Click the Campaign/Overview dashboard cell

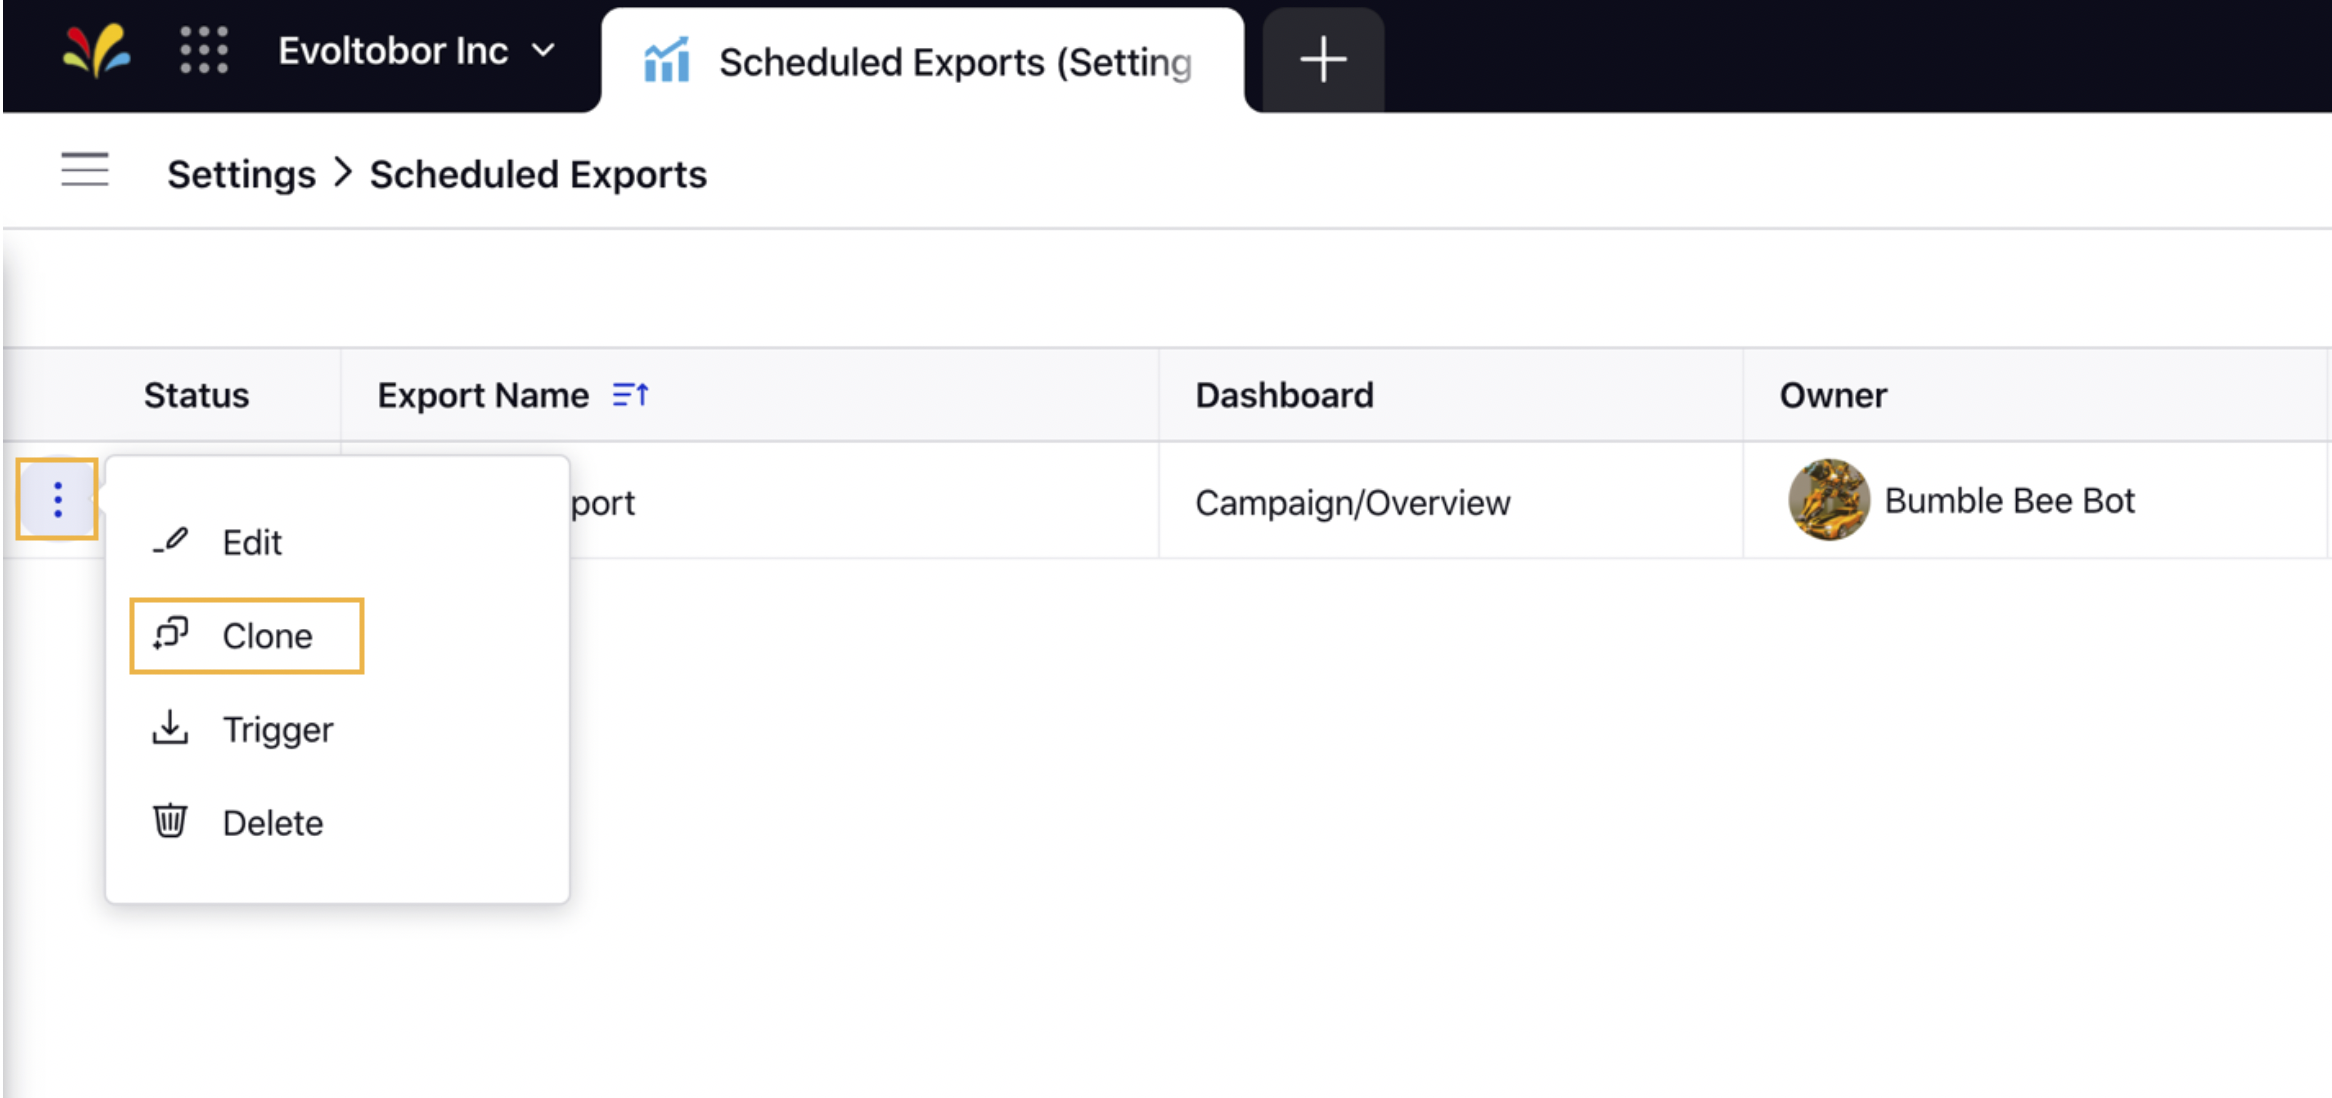[1352, 502]
